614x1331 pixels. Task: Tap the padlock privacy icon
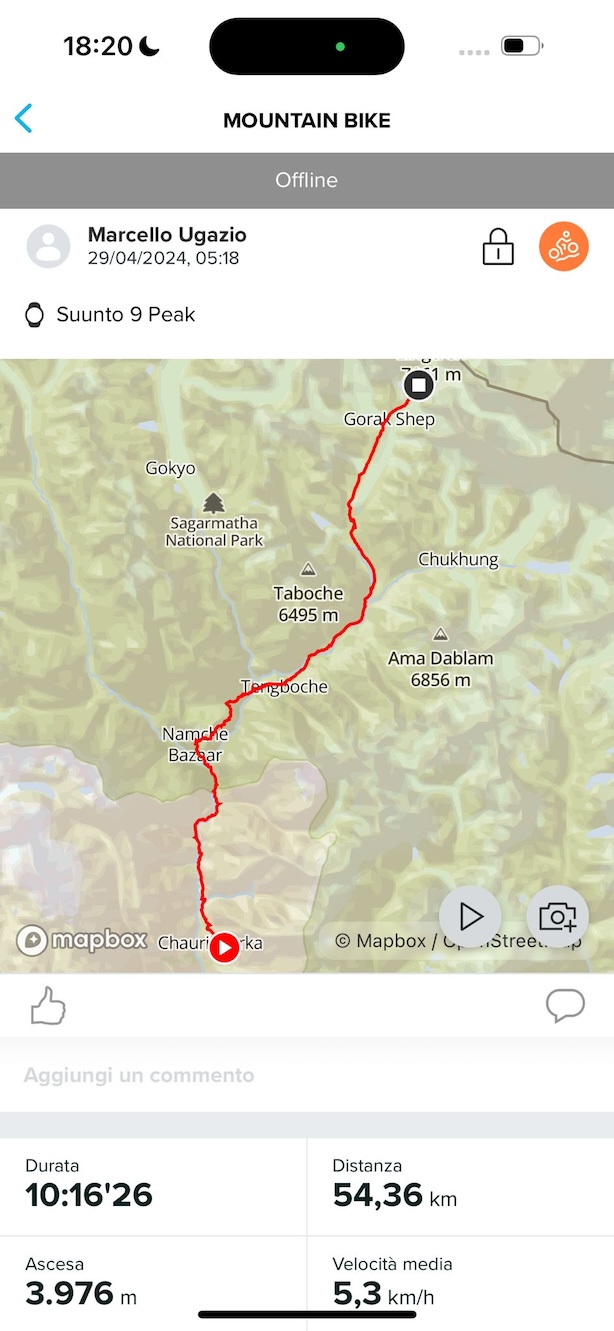[498, 246]
